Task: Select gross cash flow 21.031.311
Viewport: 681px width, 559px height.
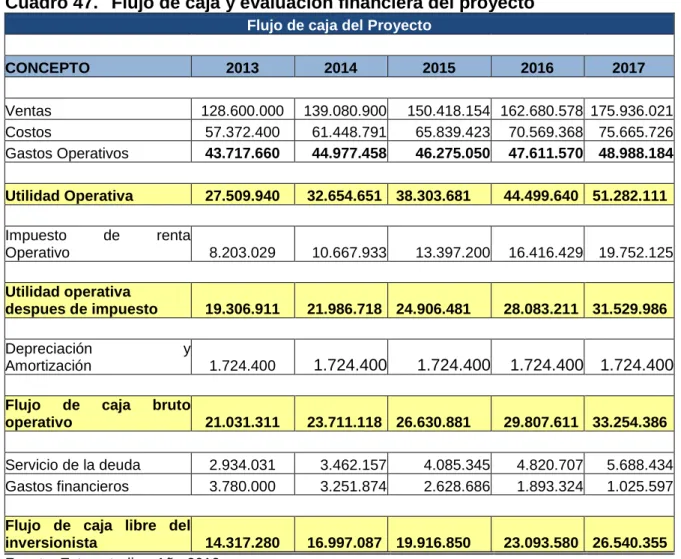Action: [242, 422]
